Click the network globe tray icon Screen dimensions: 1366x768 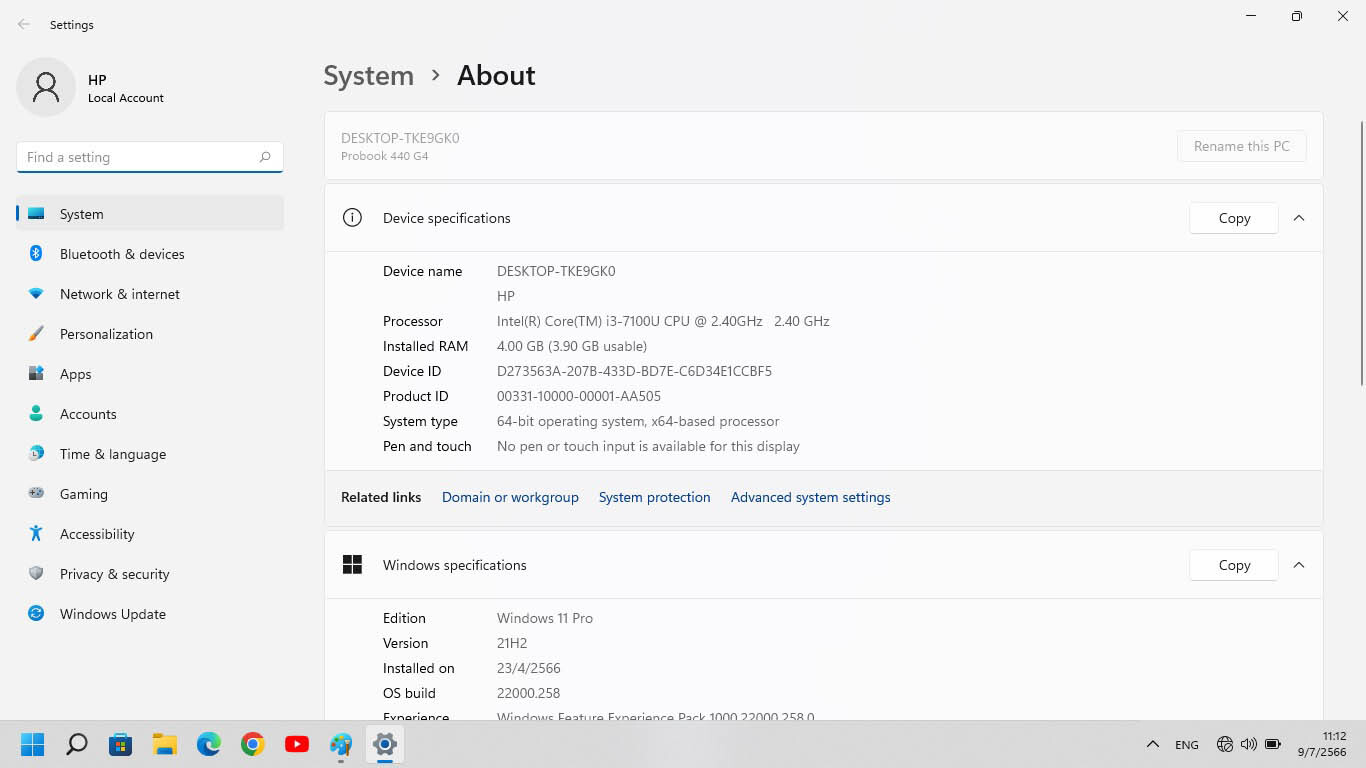point(1225,744)
